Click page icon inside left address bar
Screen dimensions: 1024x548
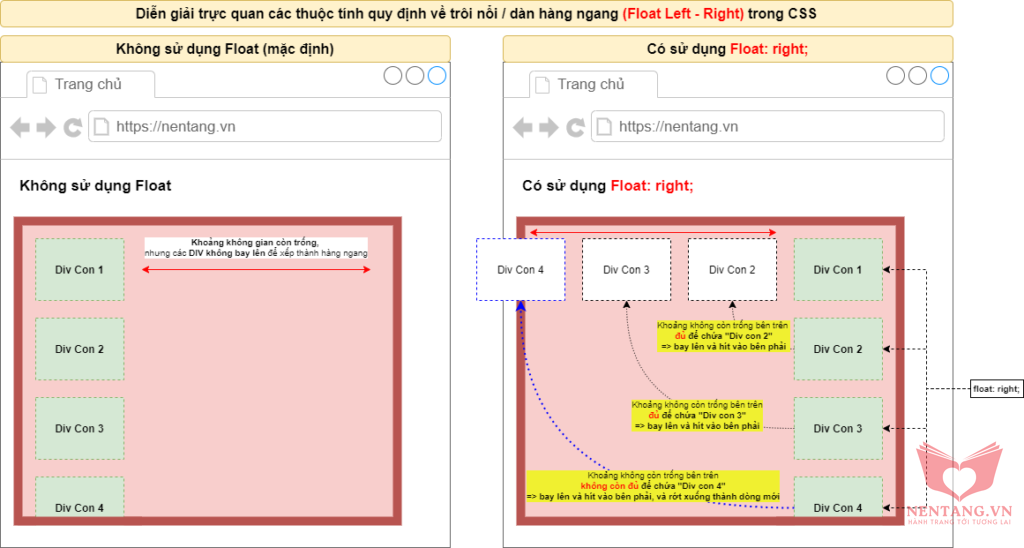(x=102, y=126)
